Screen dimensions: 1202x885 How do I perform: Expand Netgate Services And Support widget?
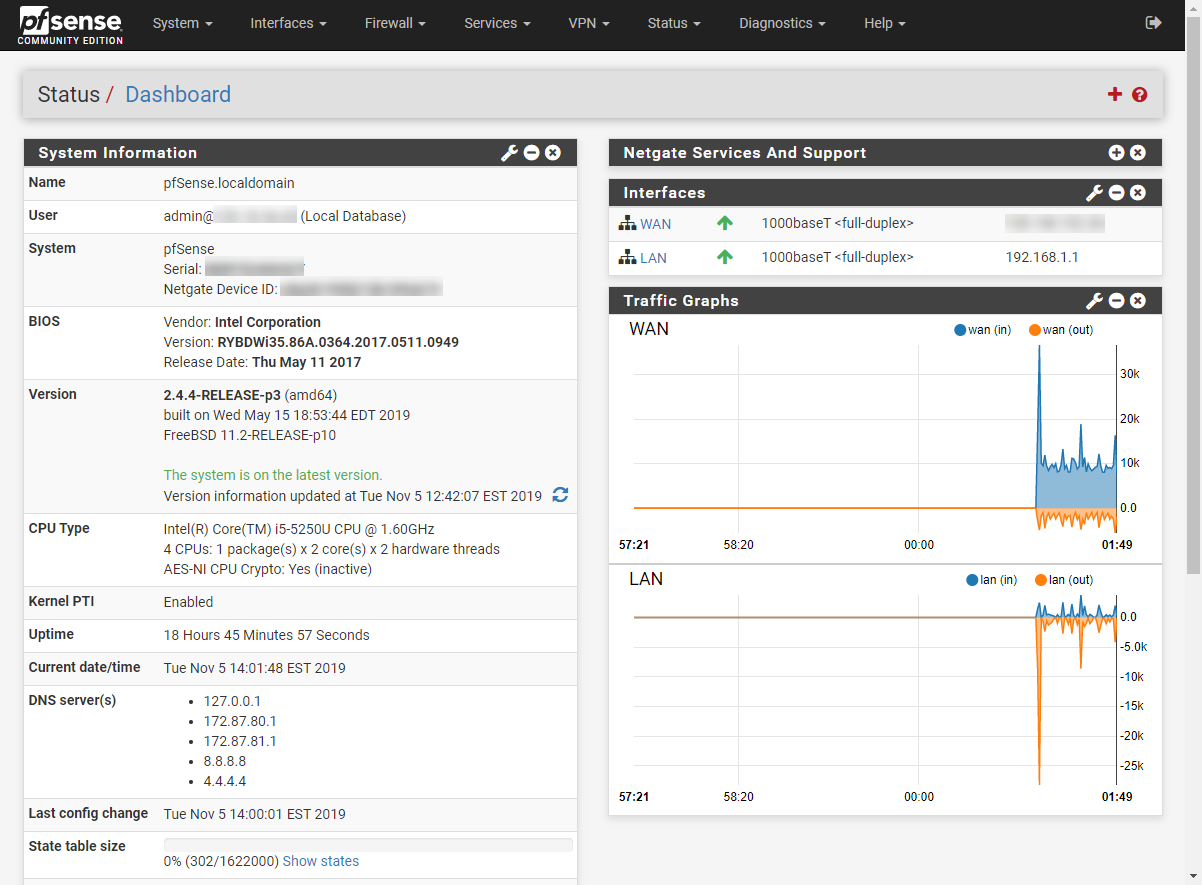coord(1117,153)
